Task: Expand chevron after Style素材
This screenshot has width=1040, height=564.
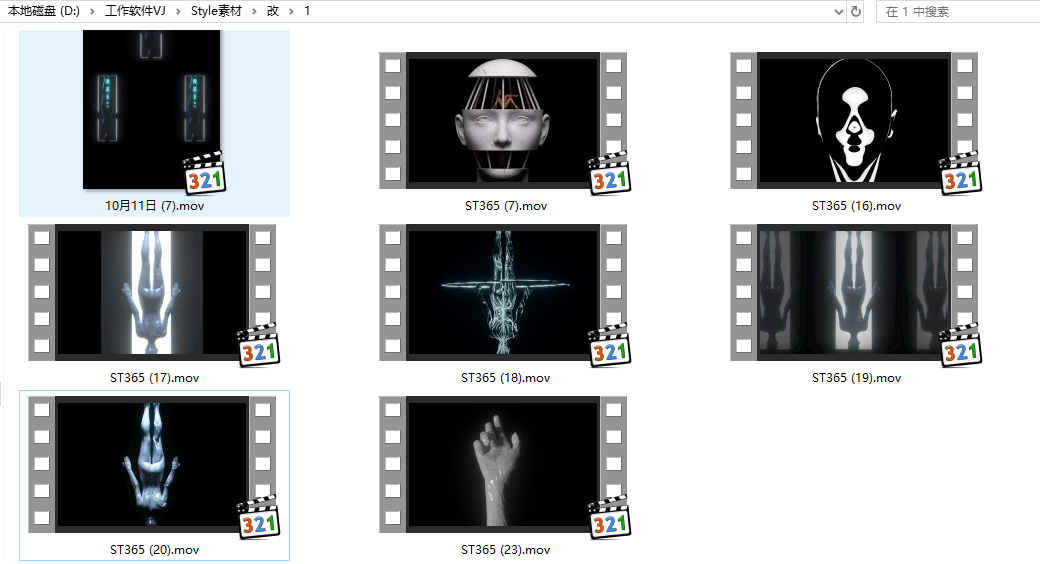Action: [254, 11]
